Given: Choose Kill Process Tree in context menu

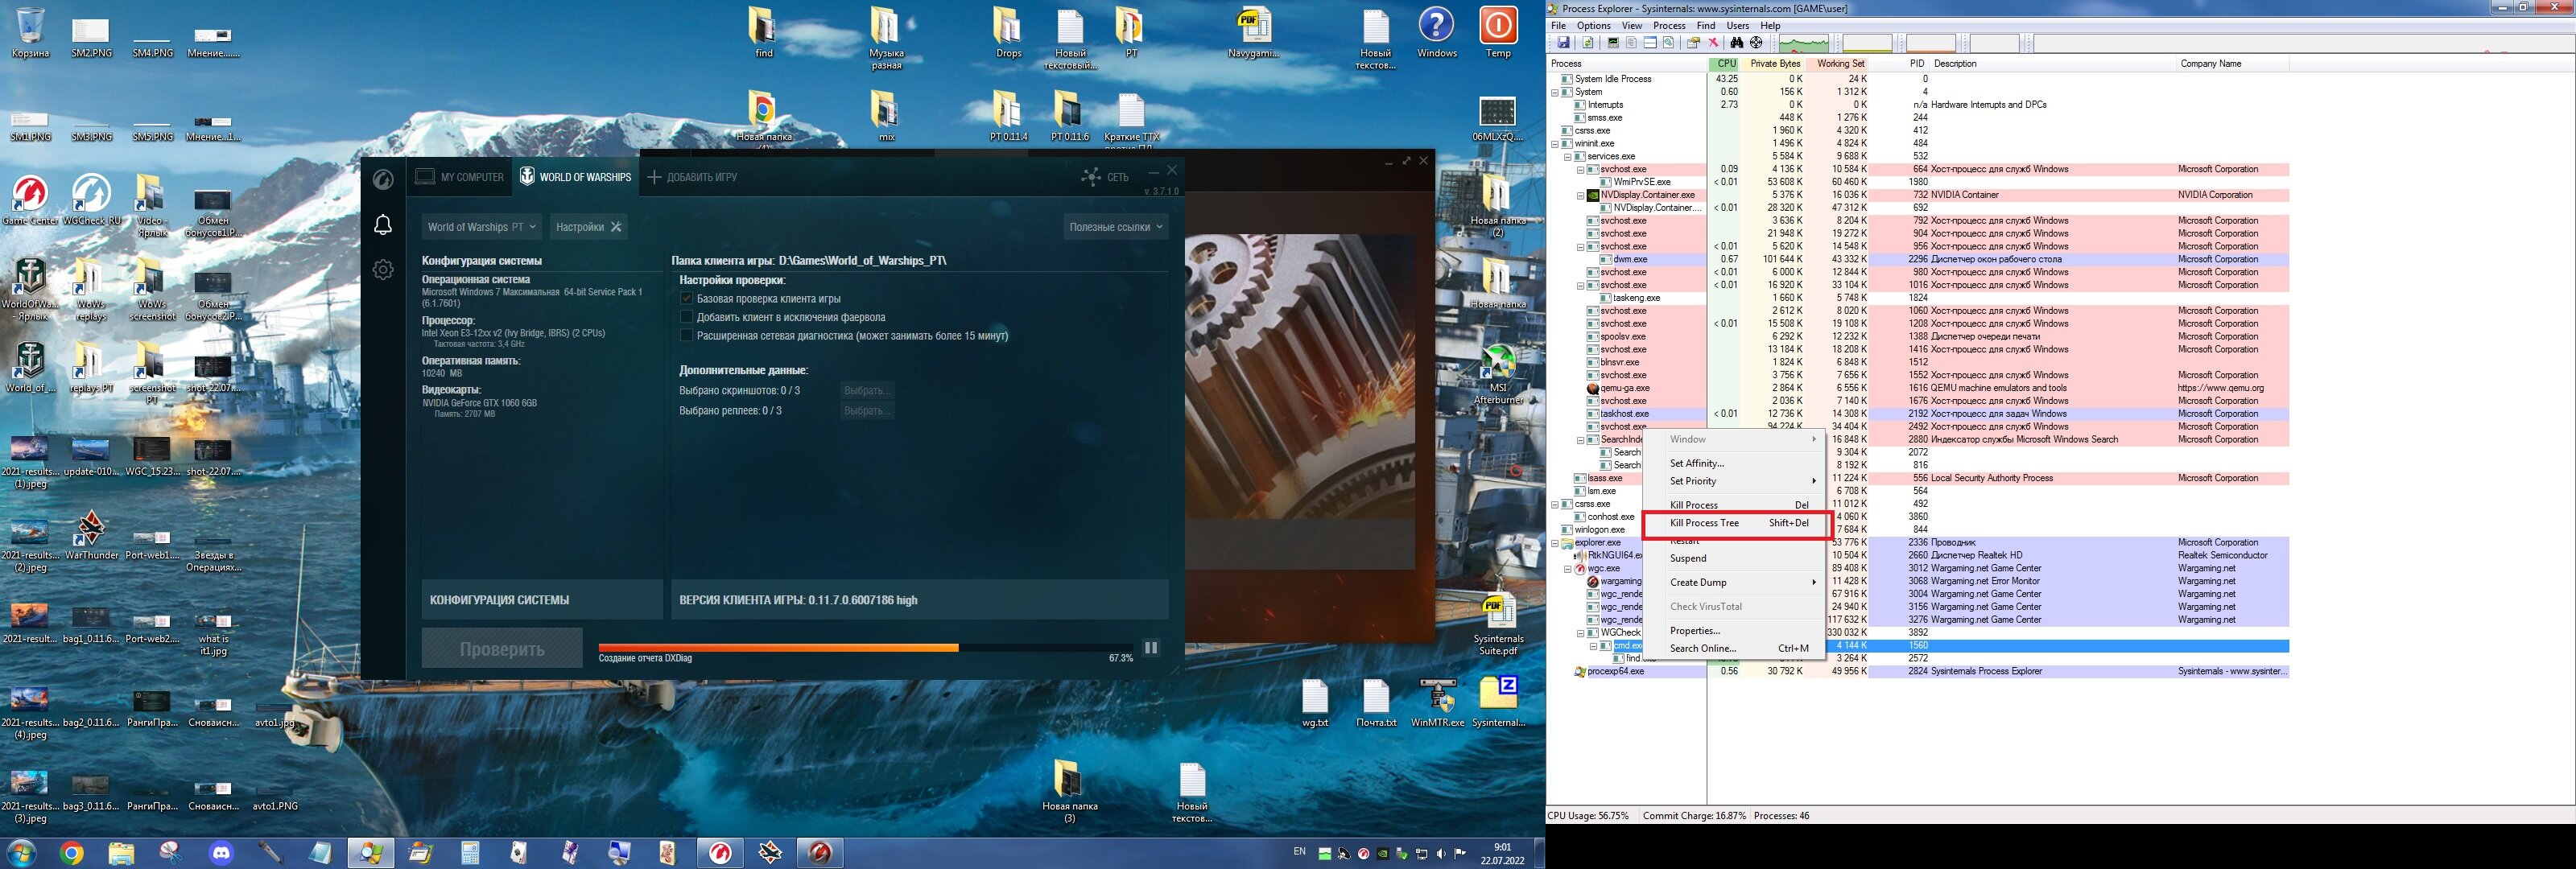Looking at the screenshot, I should tap(1737, 523).
